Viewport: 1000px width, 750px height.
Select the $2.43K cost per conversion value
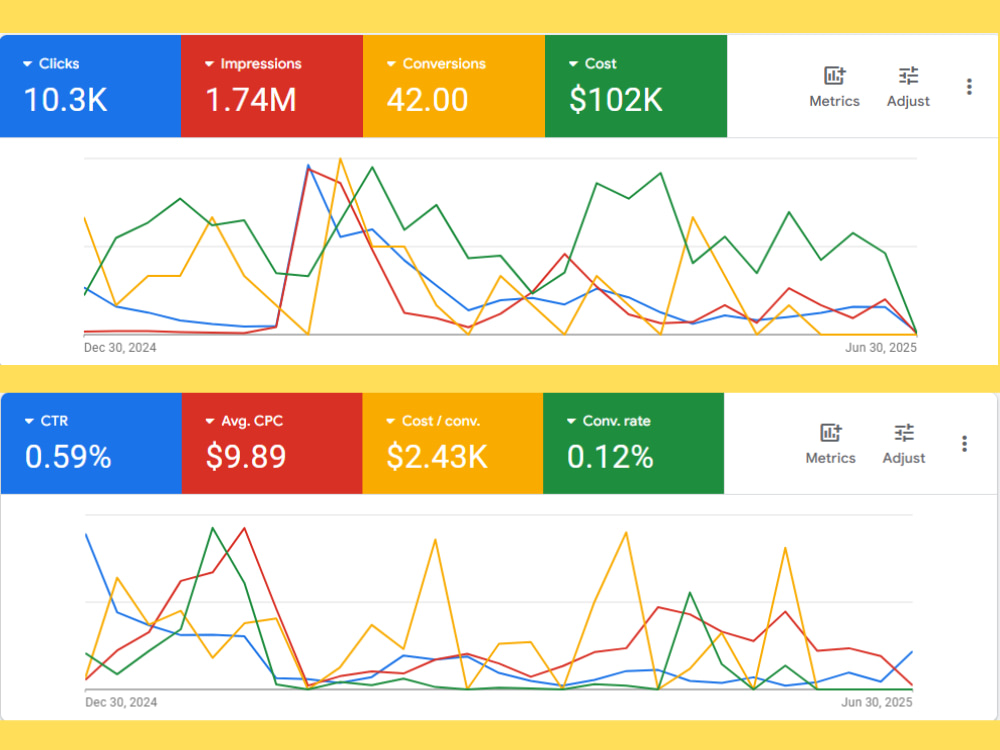[437, 457]
